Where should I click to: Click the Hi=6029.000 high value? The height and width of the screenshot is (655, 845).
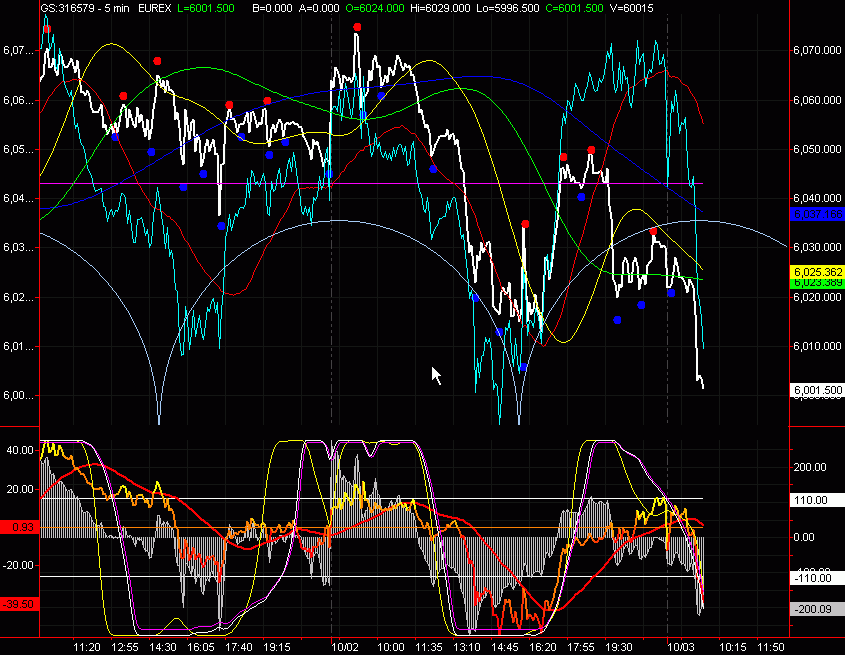coord(442,8)
